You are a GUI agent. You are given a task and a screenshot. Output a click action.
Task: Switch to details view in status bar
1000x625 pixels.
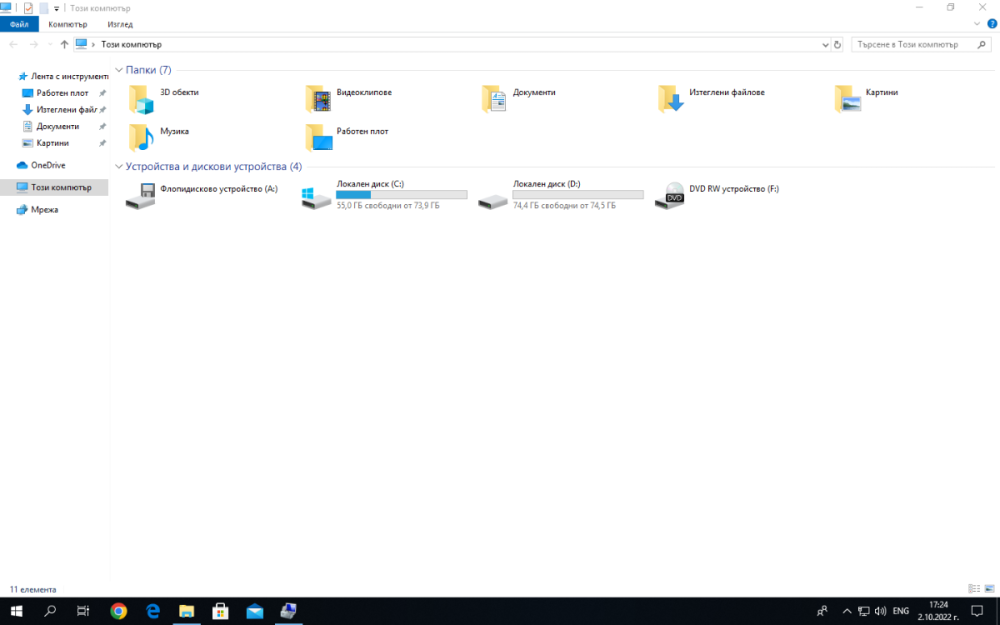tap(974, 589)
